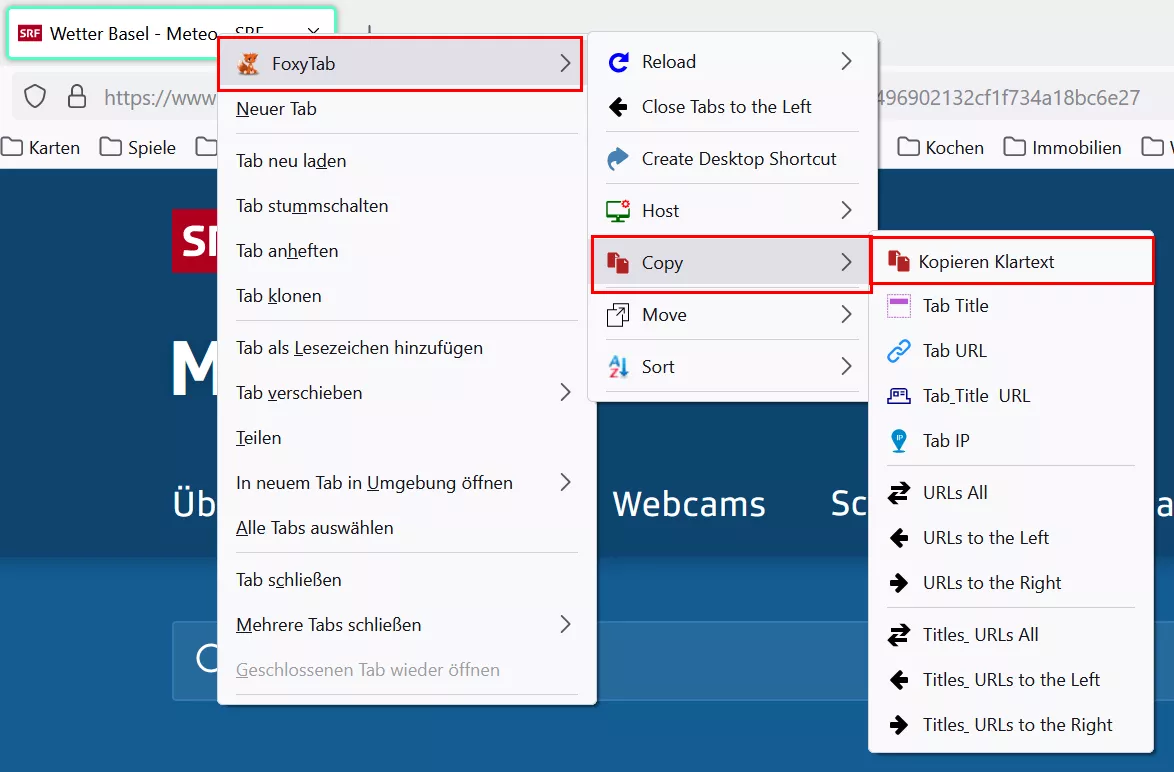Expand the FoxyTab submenu arrow

point(565,64)
